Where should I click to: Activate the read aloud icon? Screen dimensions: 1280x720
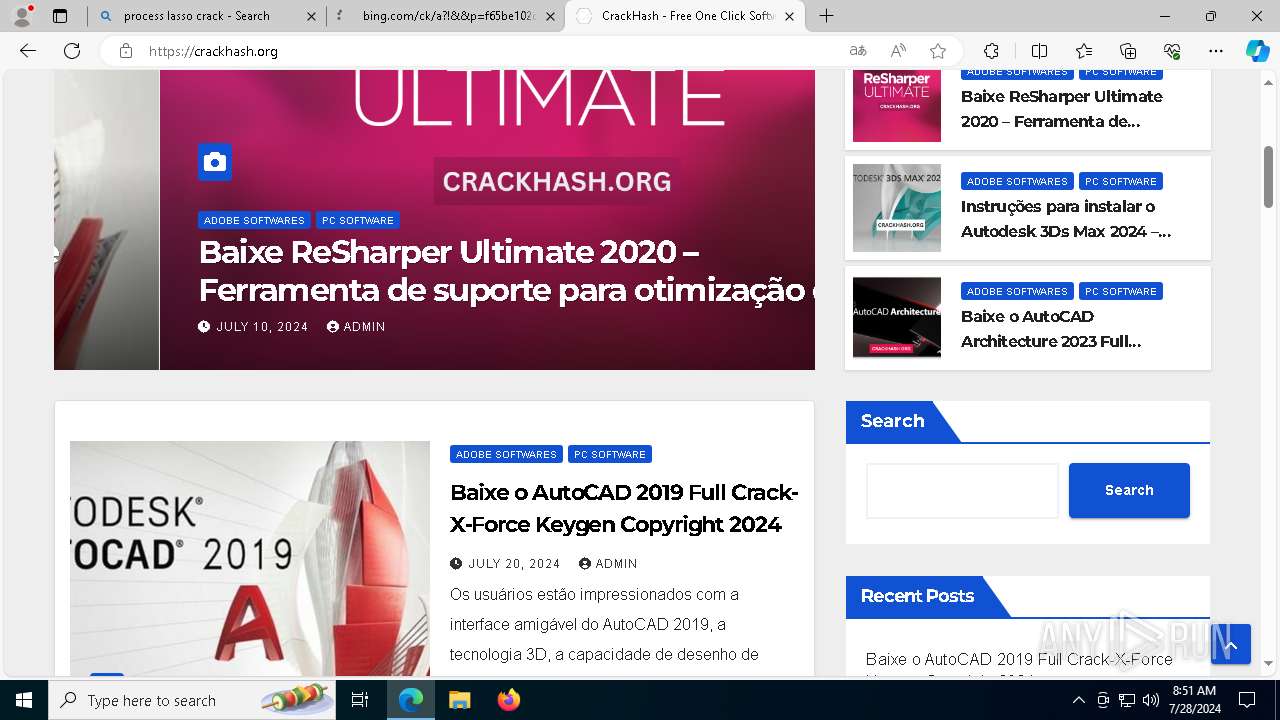pos(898,51)
